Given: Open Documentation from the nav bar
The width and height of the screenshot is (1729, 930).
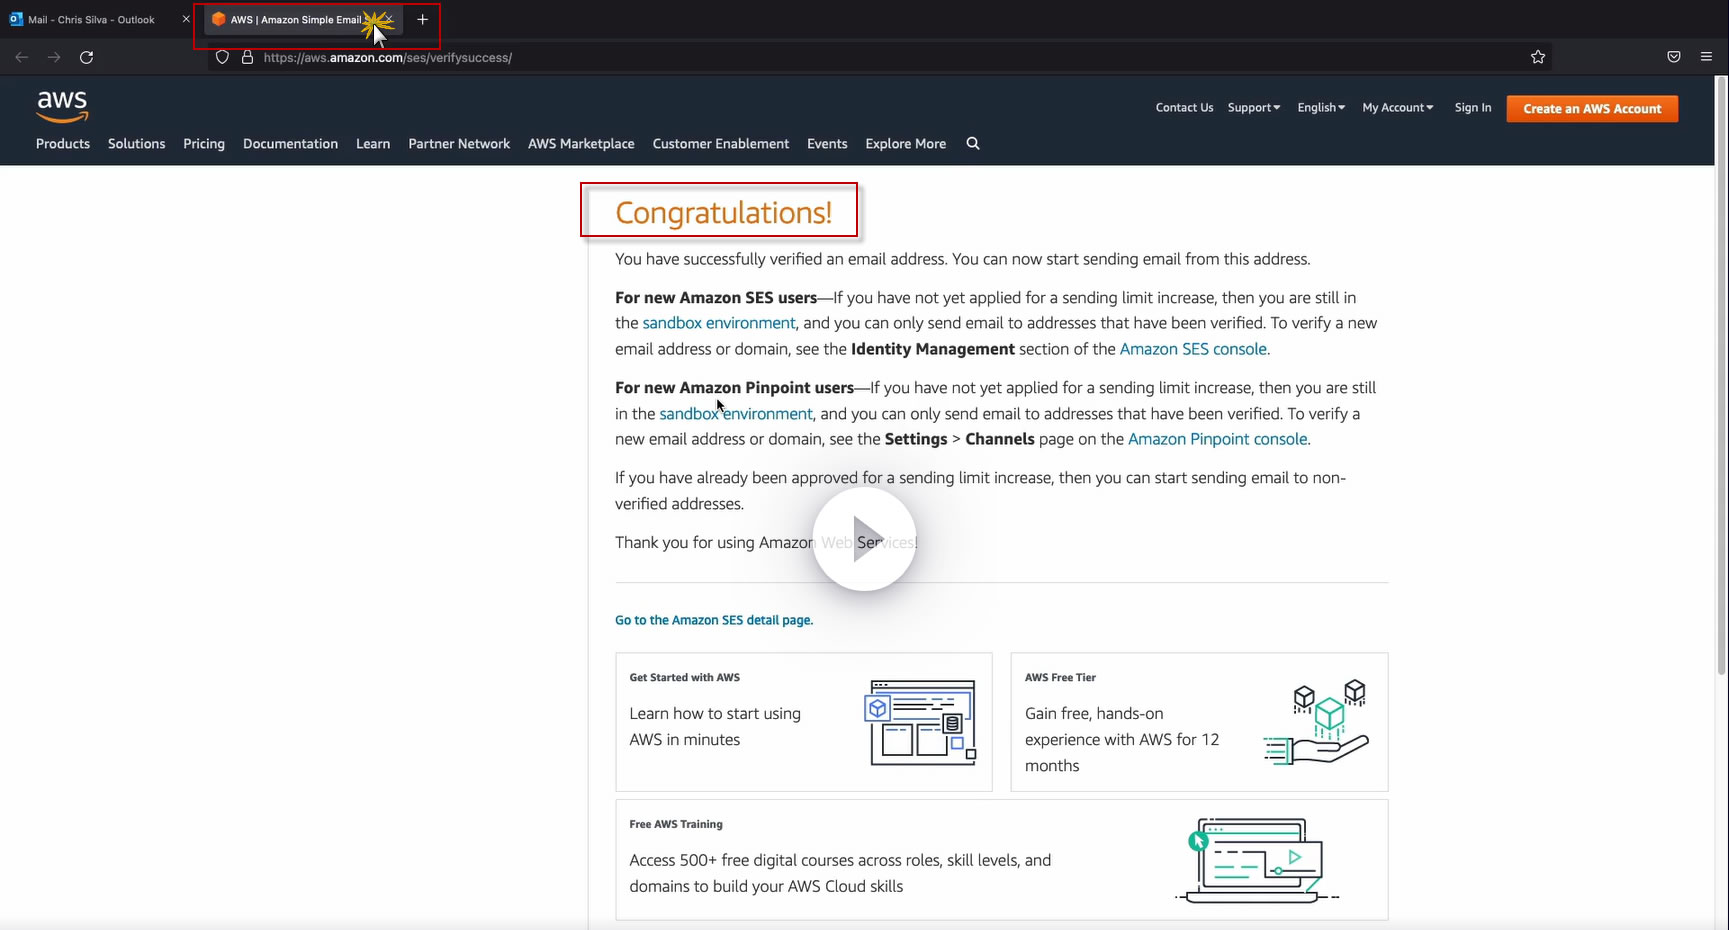Looking at the screenshot, I should point(290,144).
